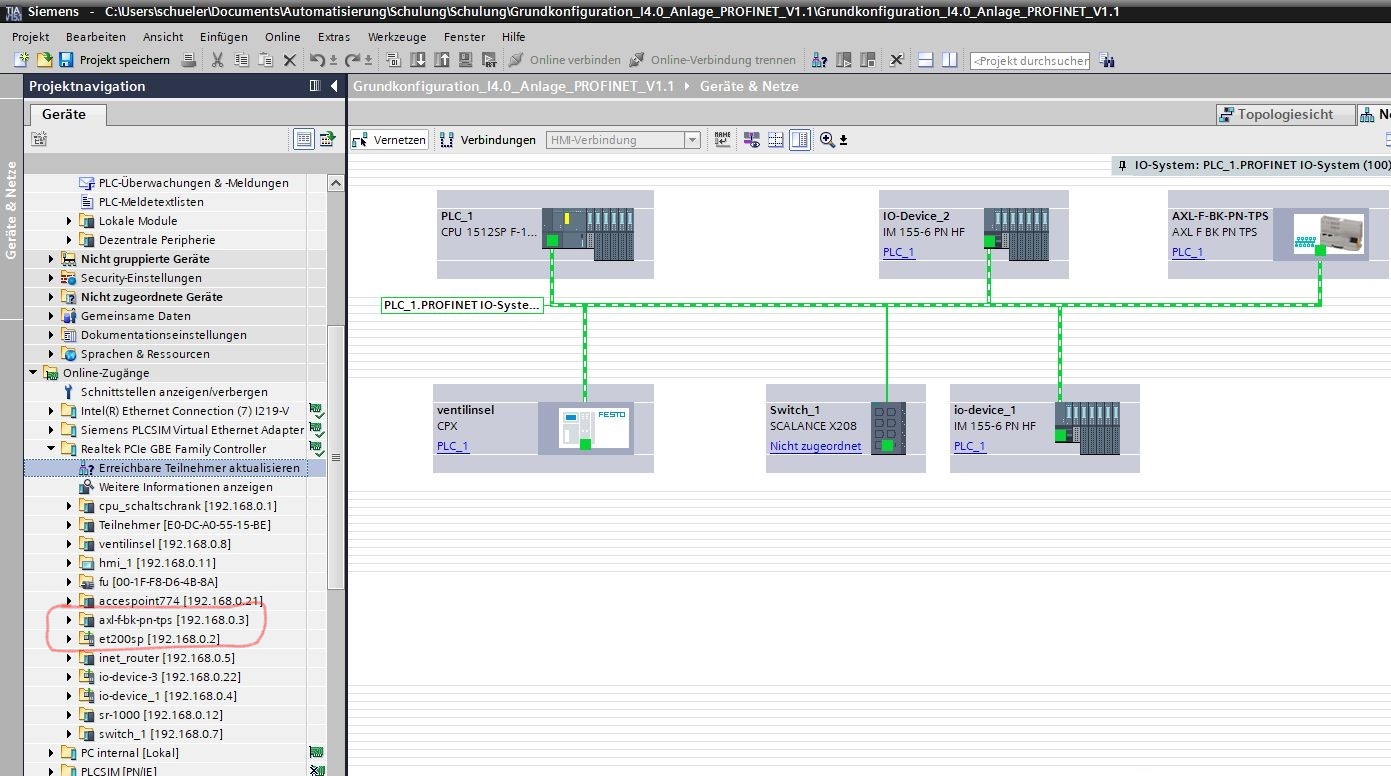Click the Projekt speichern save icon

66,60
